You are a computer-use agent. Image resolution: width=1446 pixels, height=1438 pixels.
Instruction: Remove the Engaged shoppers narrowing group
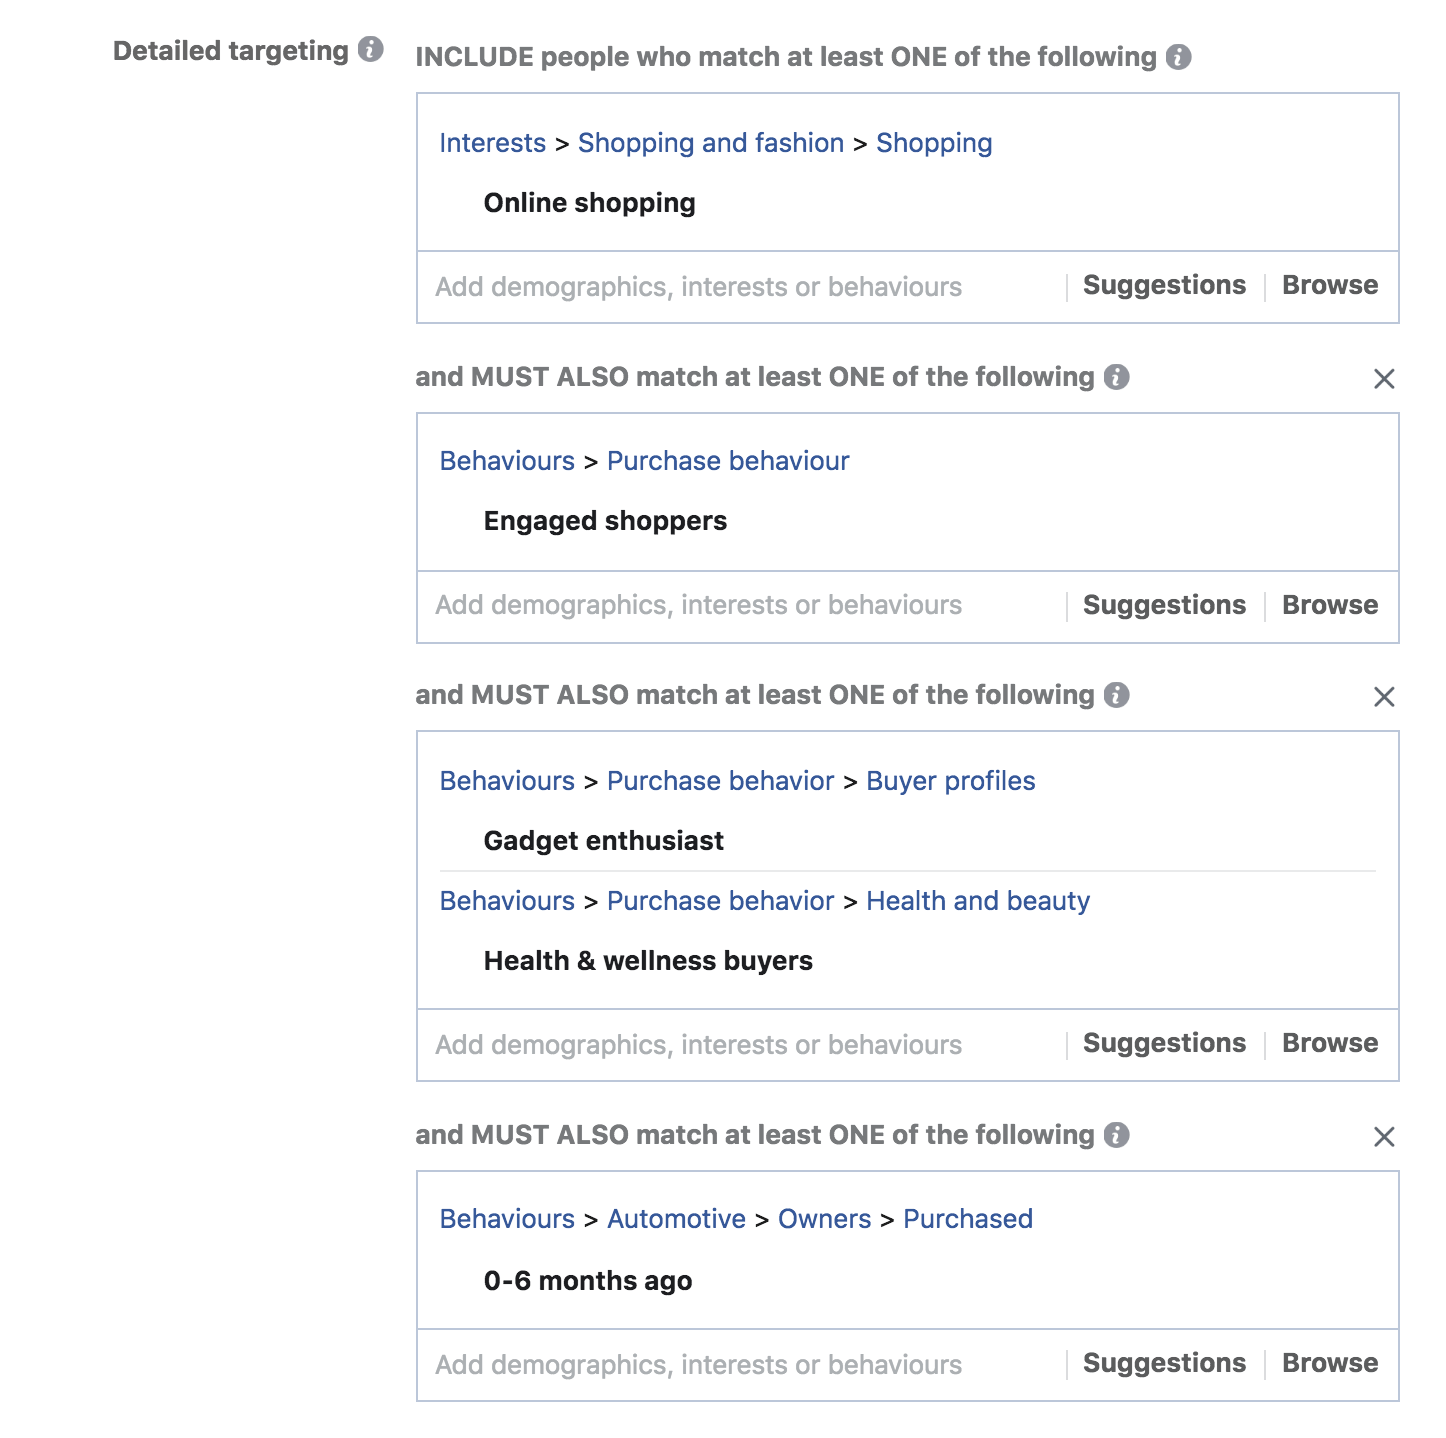point(1384,380)
